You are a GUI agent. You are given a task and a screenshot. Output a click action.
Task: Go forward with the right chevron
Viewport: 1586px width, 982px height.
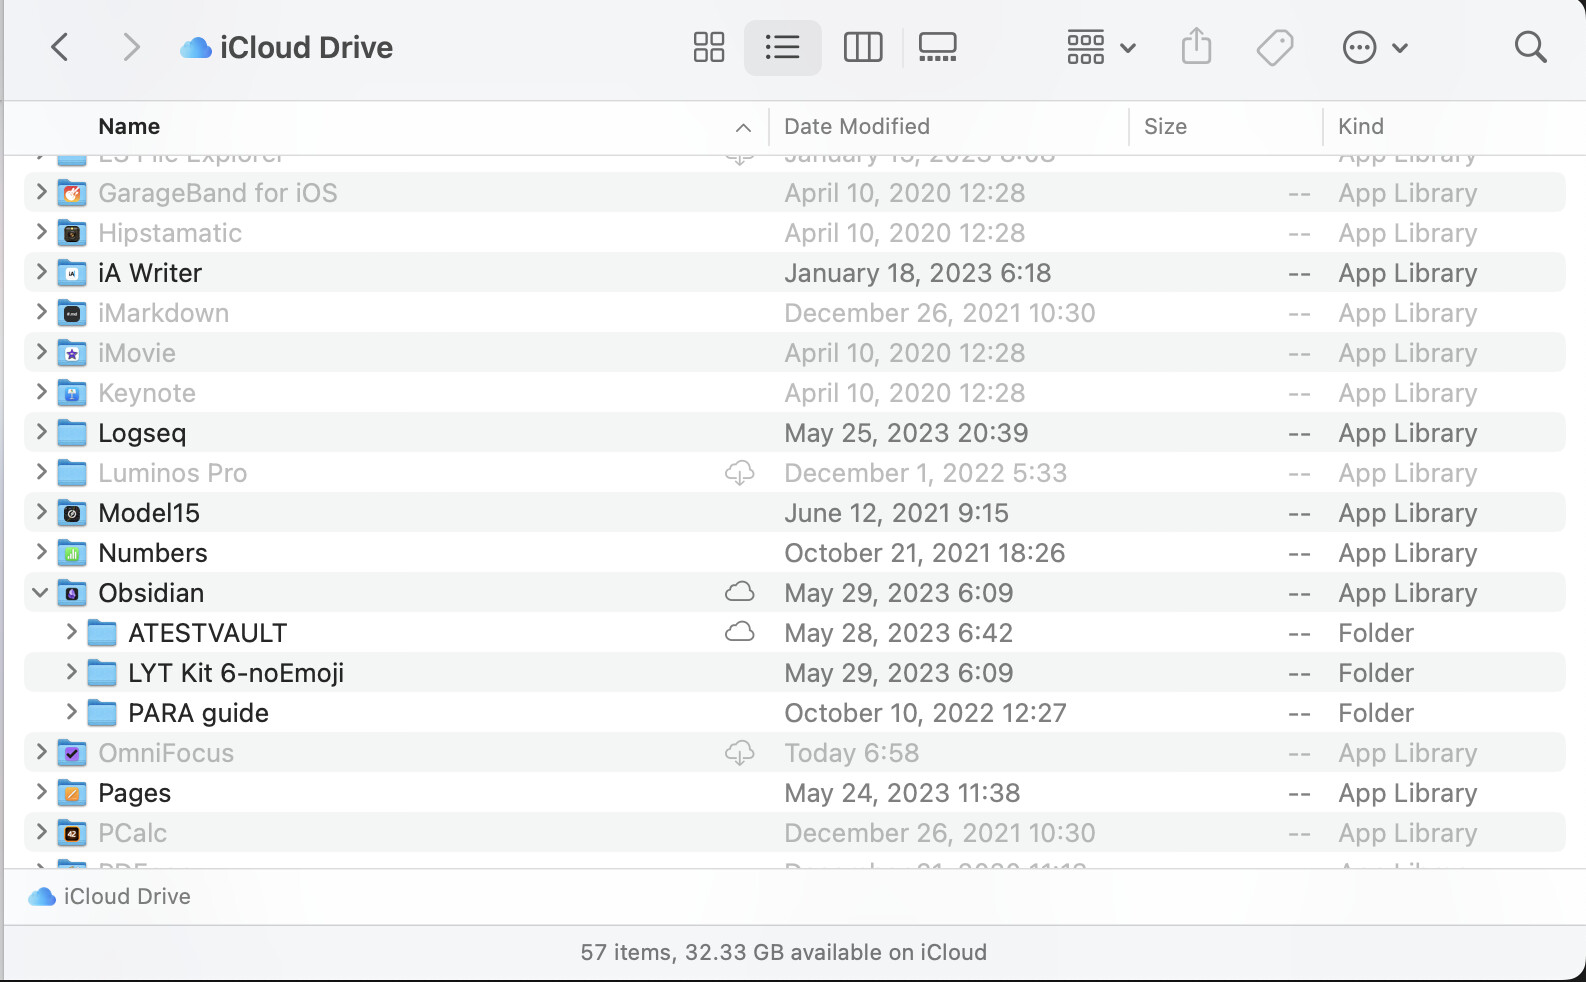coord(131,47)
